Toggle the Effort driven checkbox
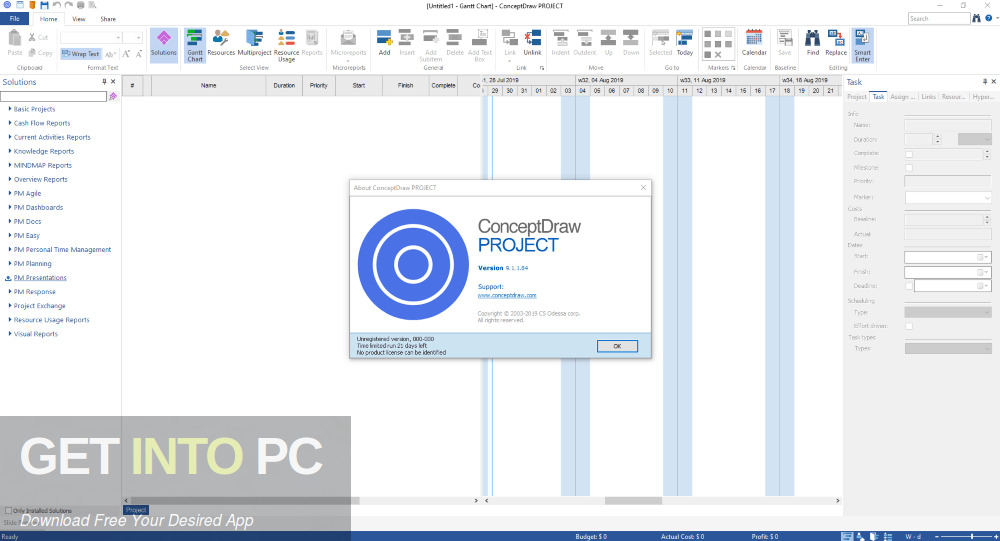The image size is (1000, 541). tap(909, 326)
